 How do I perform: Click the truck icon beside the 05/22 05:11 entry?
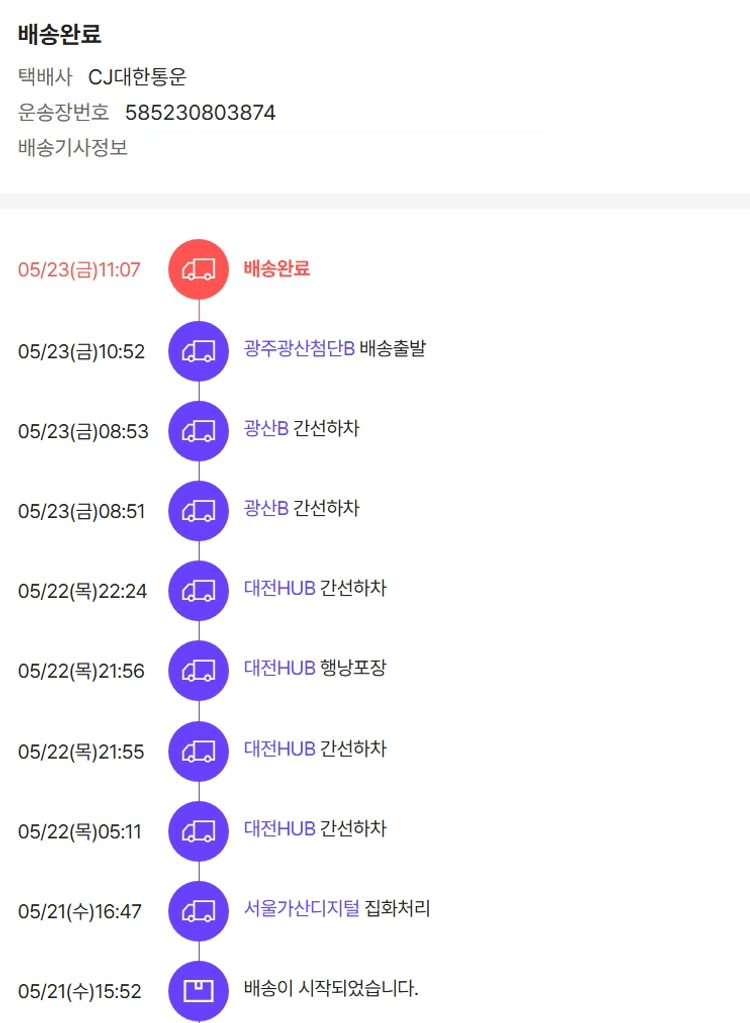coord(199,831)
